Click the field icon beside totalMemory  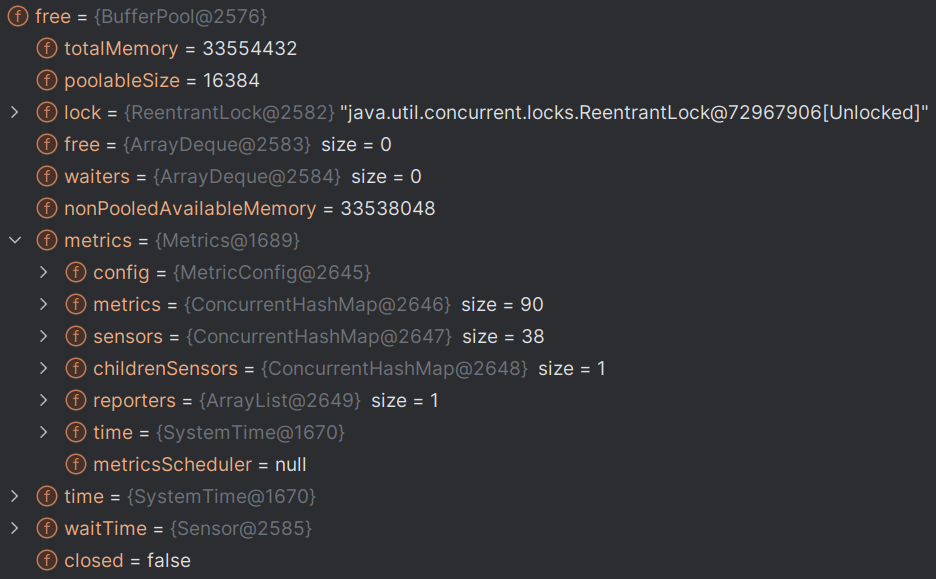(x=47, y=48)
